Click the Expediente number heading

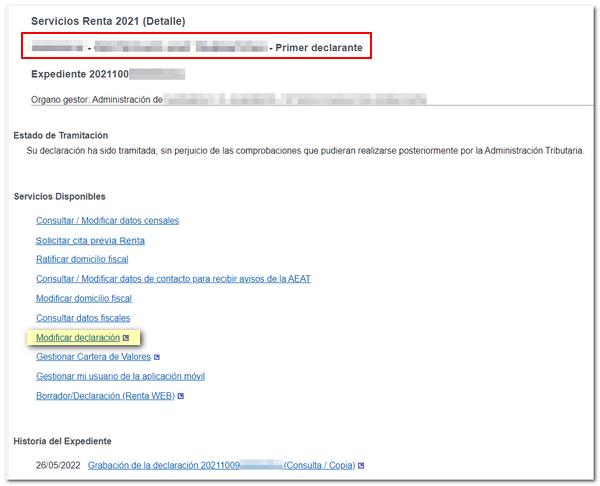click(x=108, y=74)
